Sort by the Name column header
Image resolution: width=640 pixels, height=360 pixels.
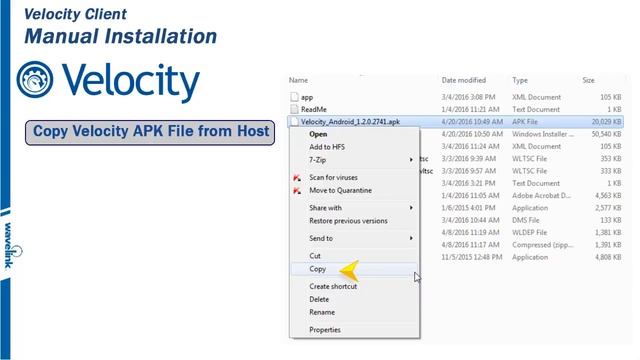click(298, 80)
